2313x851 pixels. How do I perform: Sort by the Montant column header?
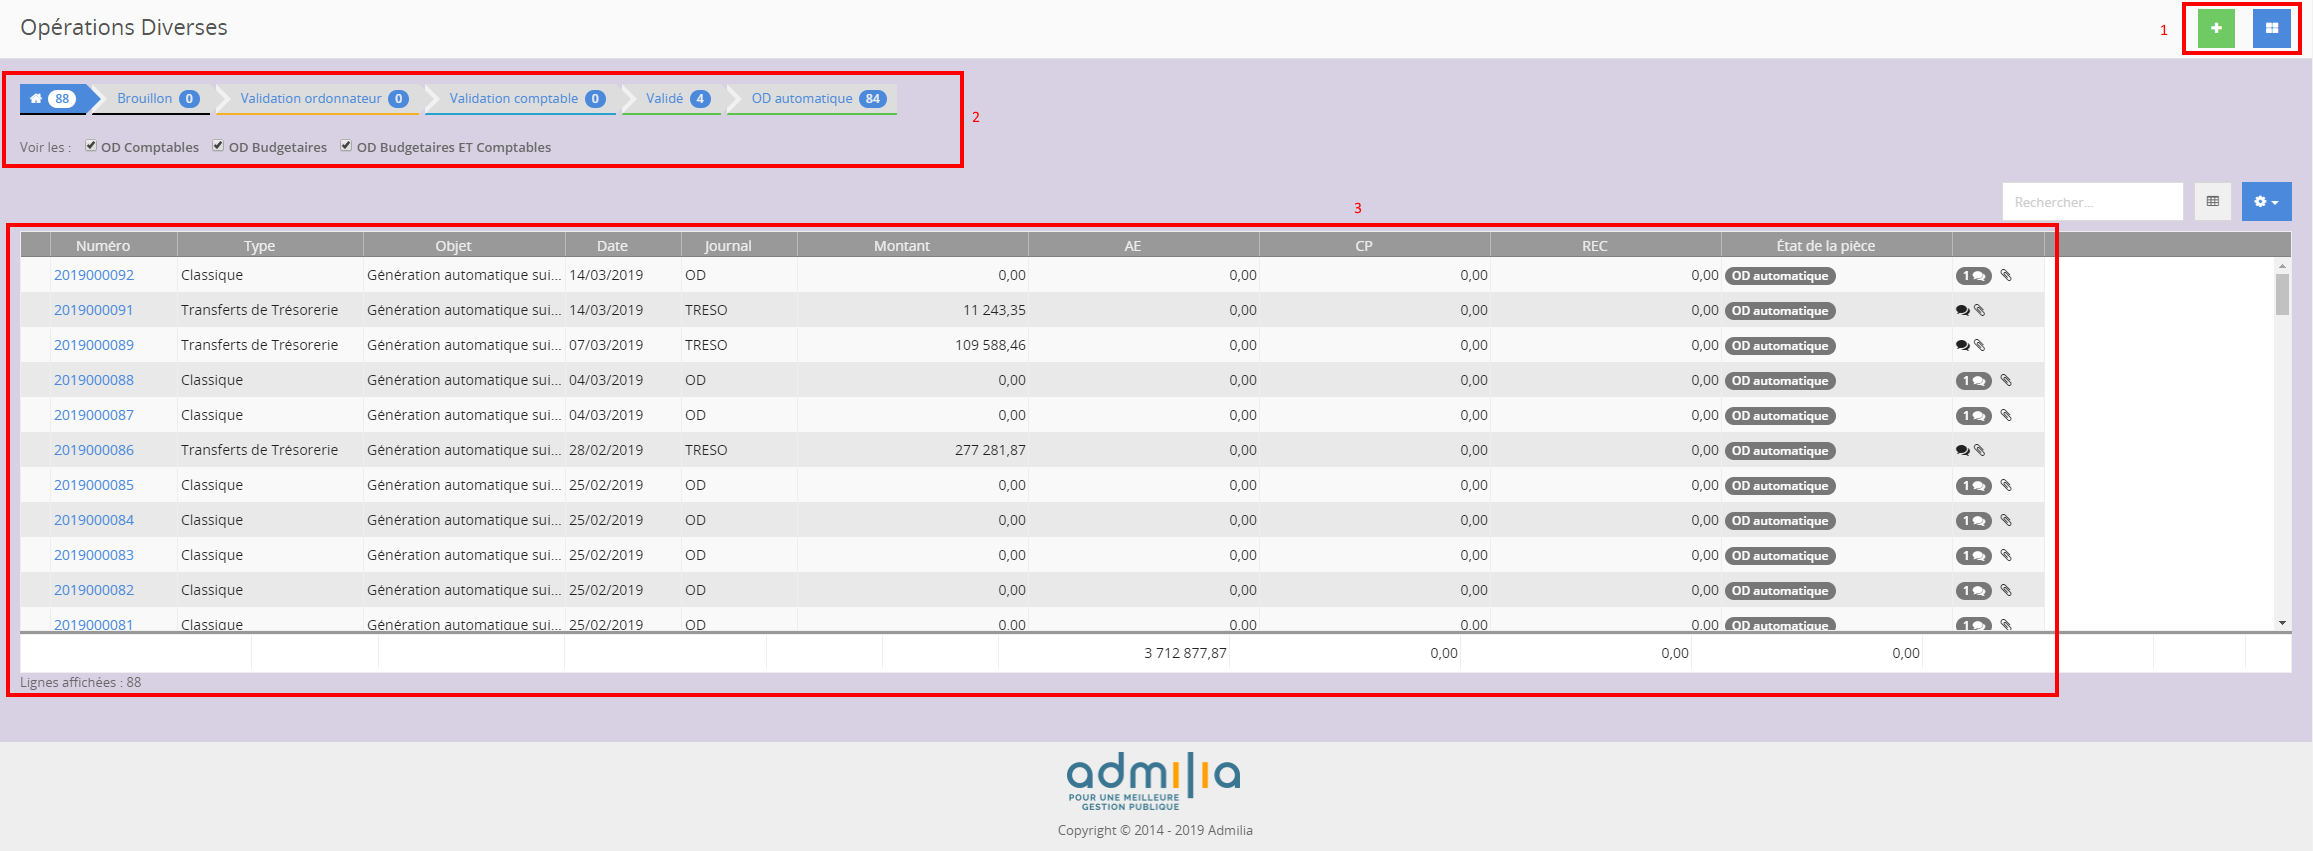[901, 245]
